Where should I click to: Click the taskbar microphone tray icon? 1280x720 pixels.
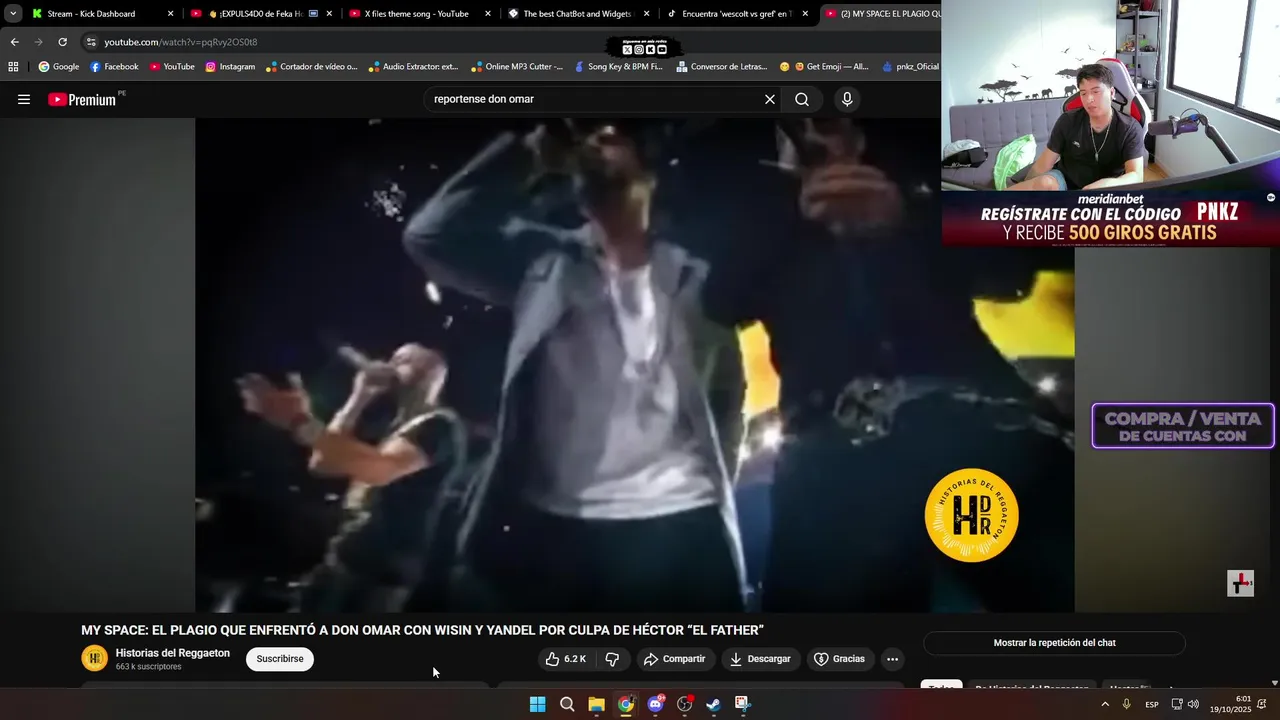1126,704
